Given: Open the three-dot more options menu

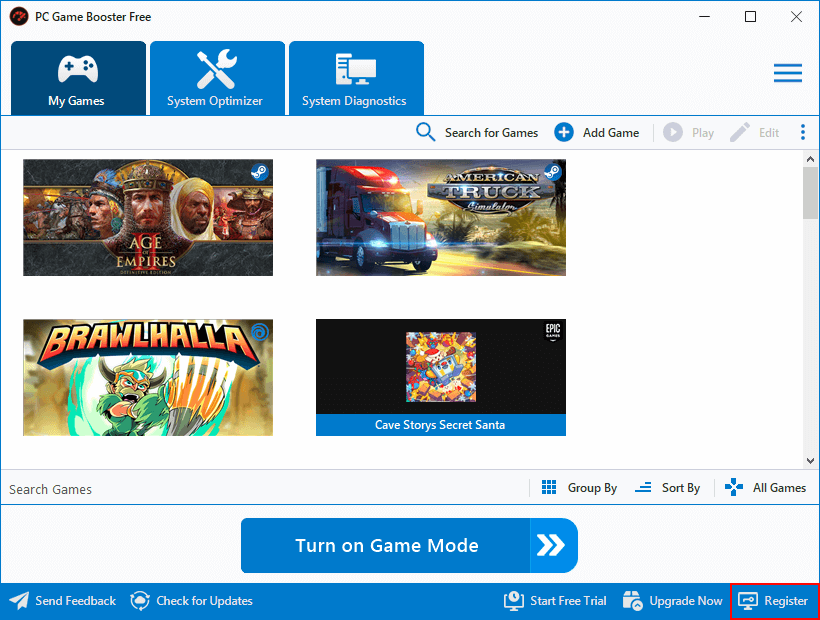Looking at the screenshot, I should (x=803, y=132).
